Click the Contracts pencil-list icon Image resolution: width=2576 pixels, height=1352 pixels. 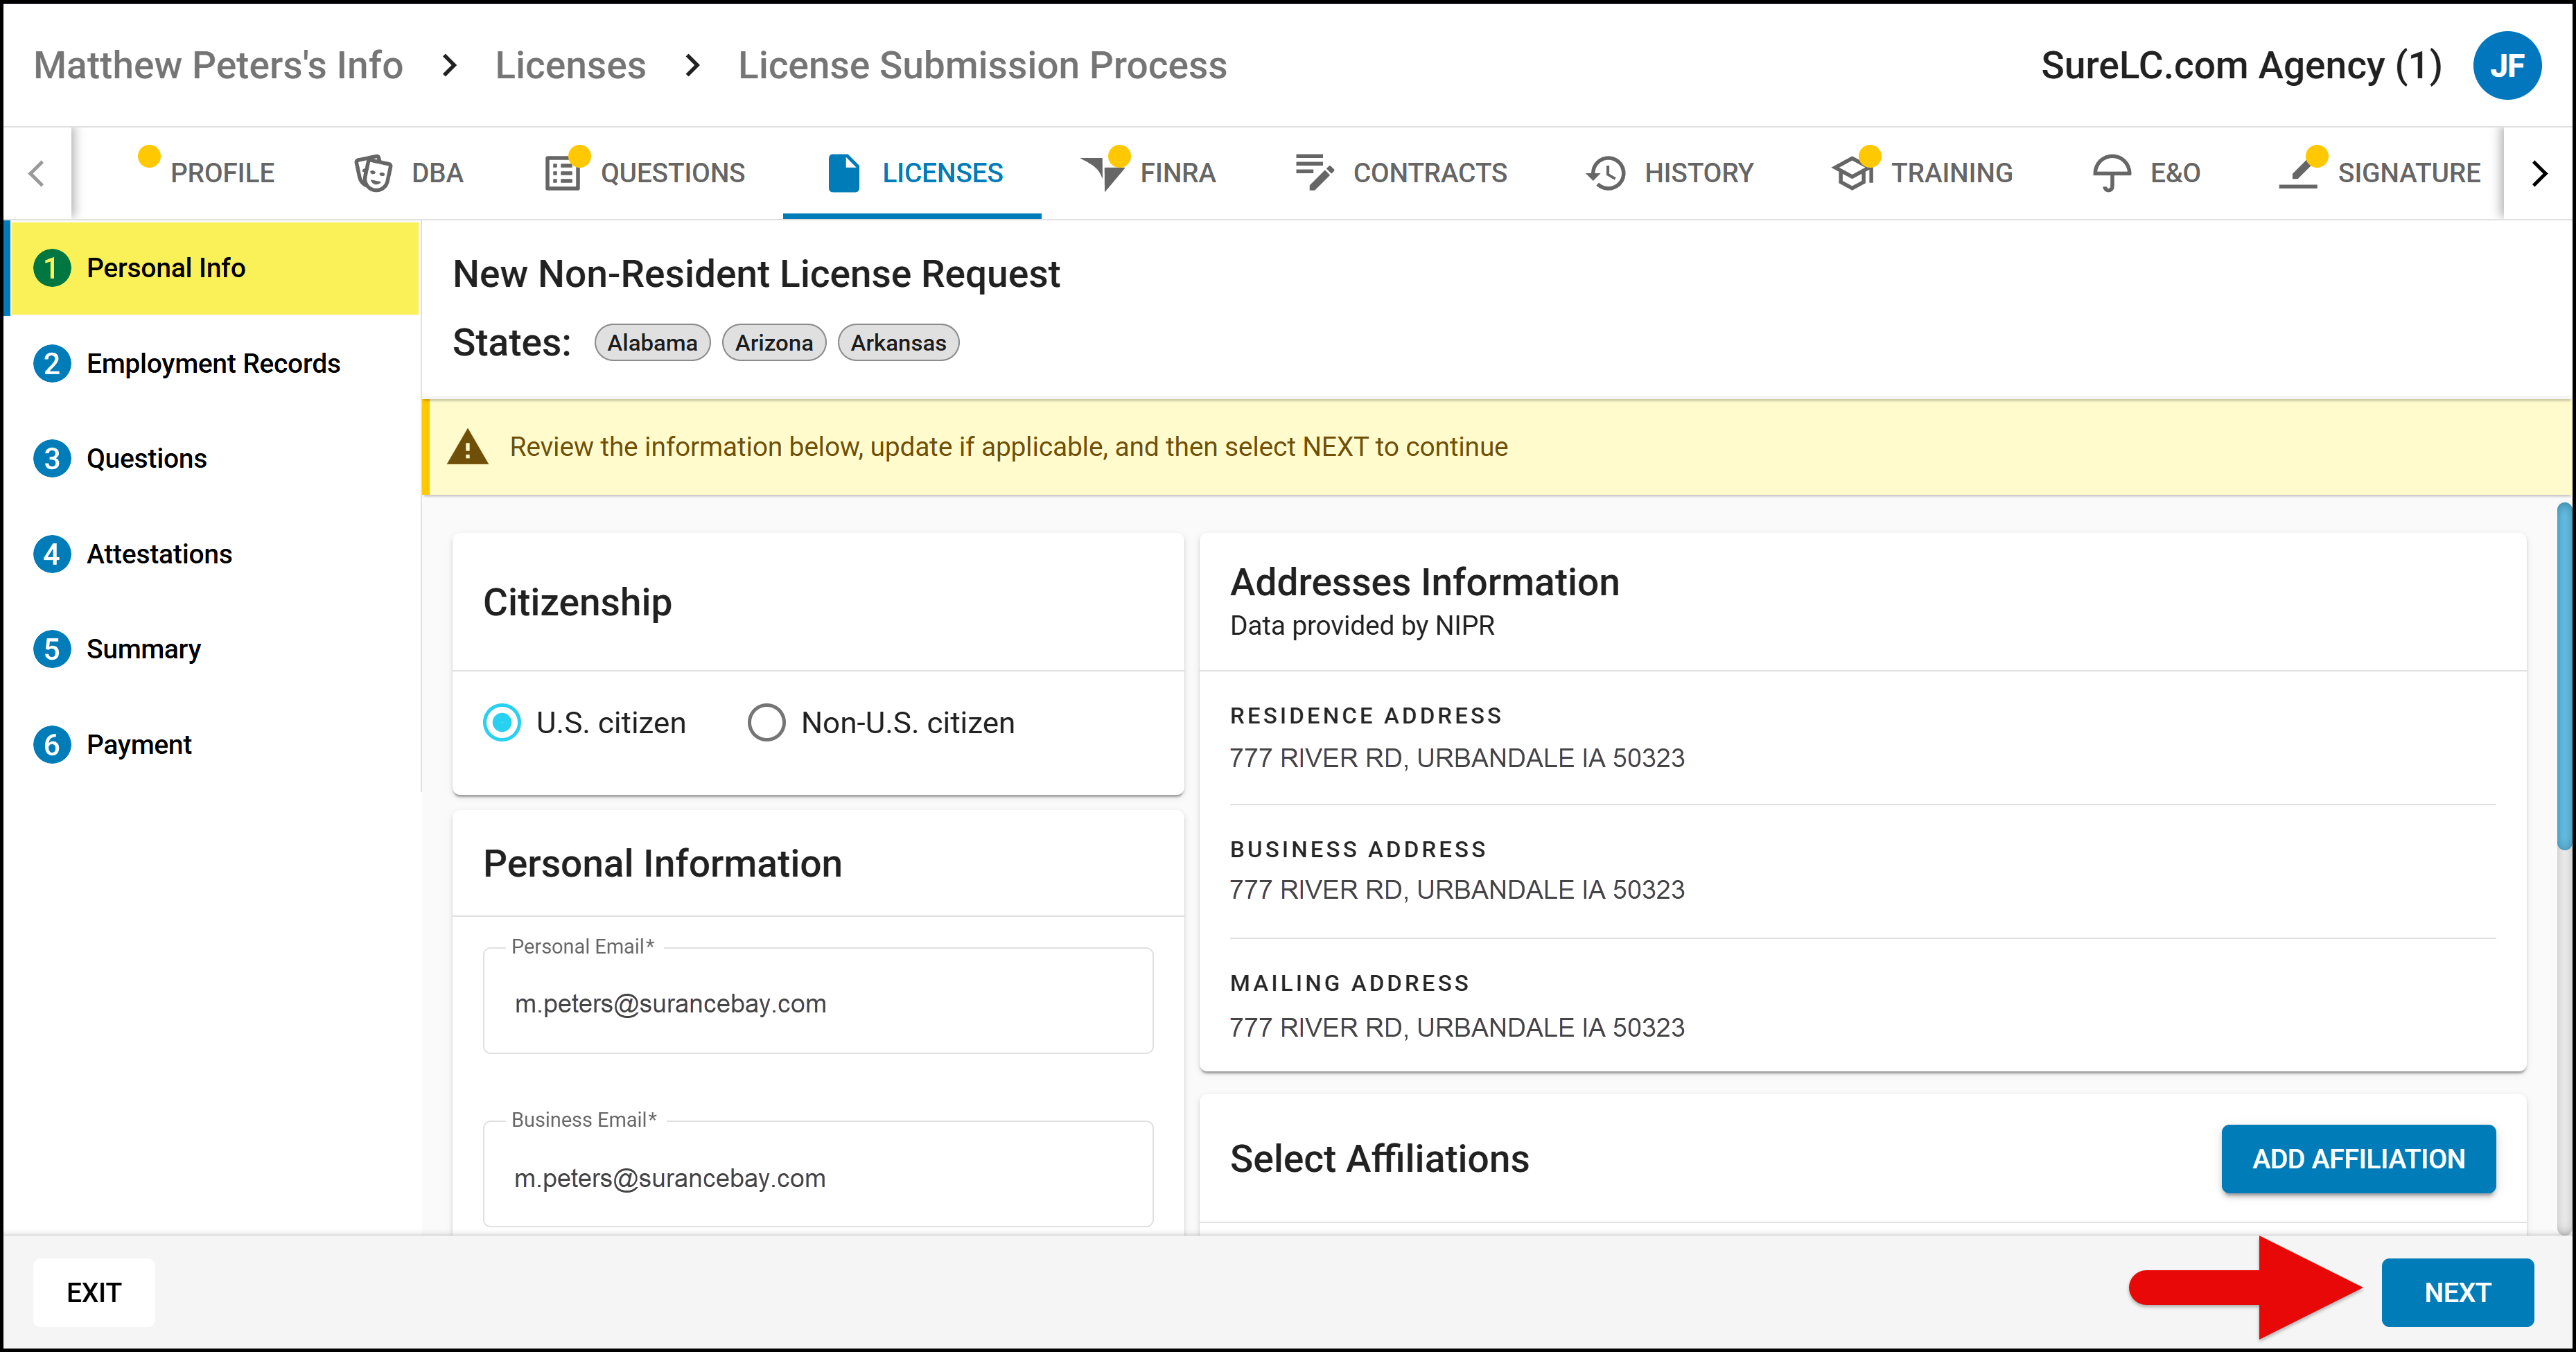[x=1314, y=172]
